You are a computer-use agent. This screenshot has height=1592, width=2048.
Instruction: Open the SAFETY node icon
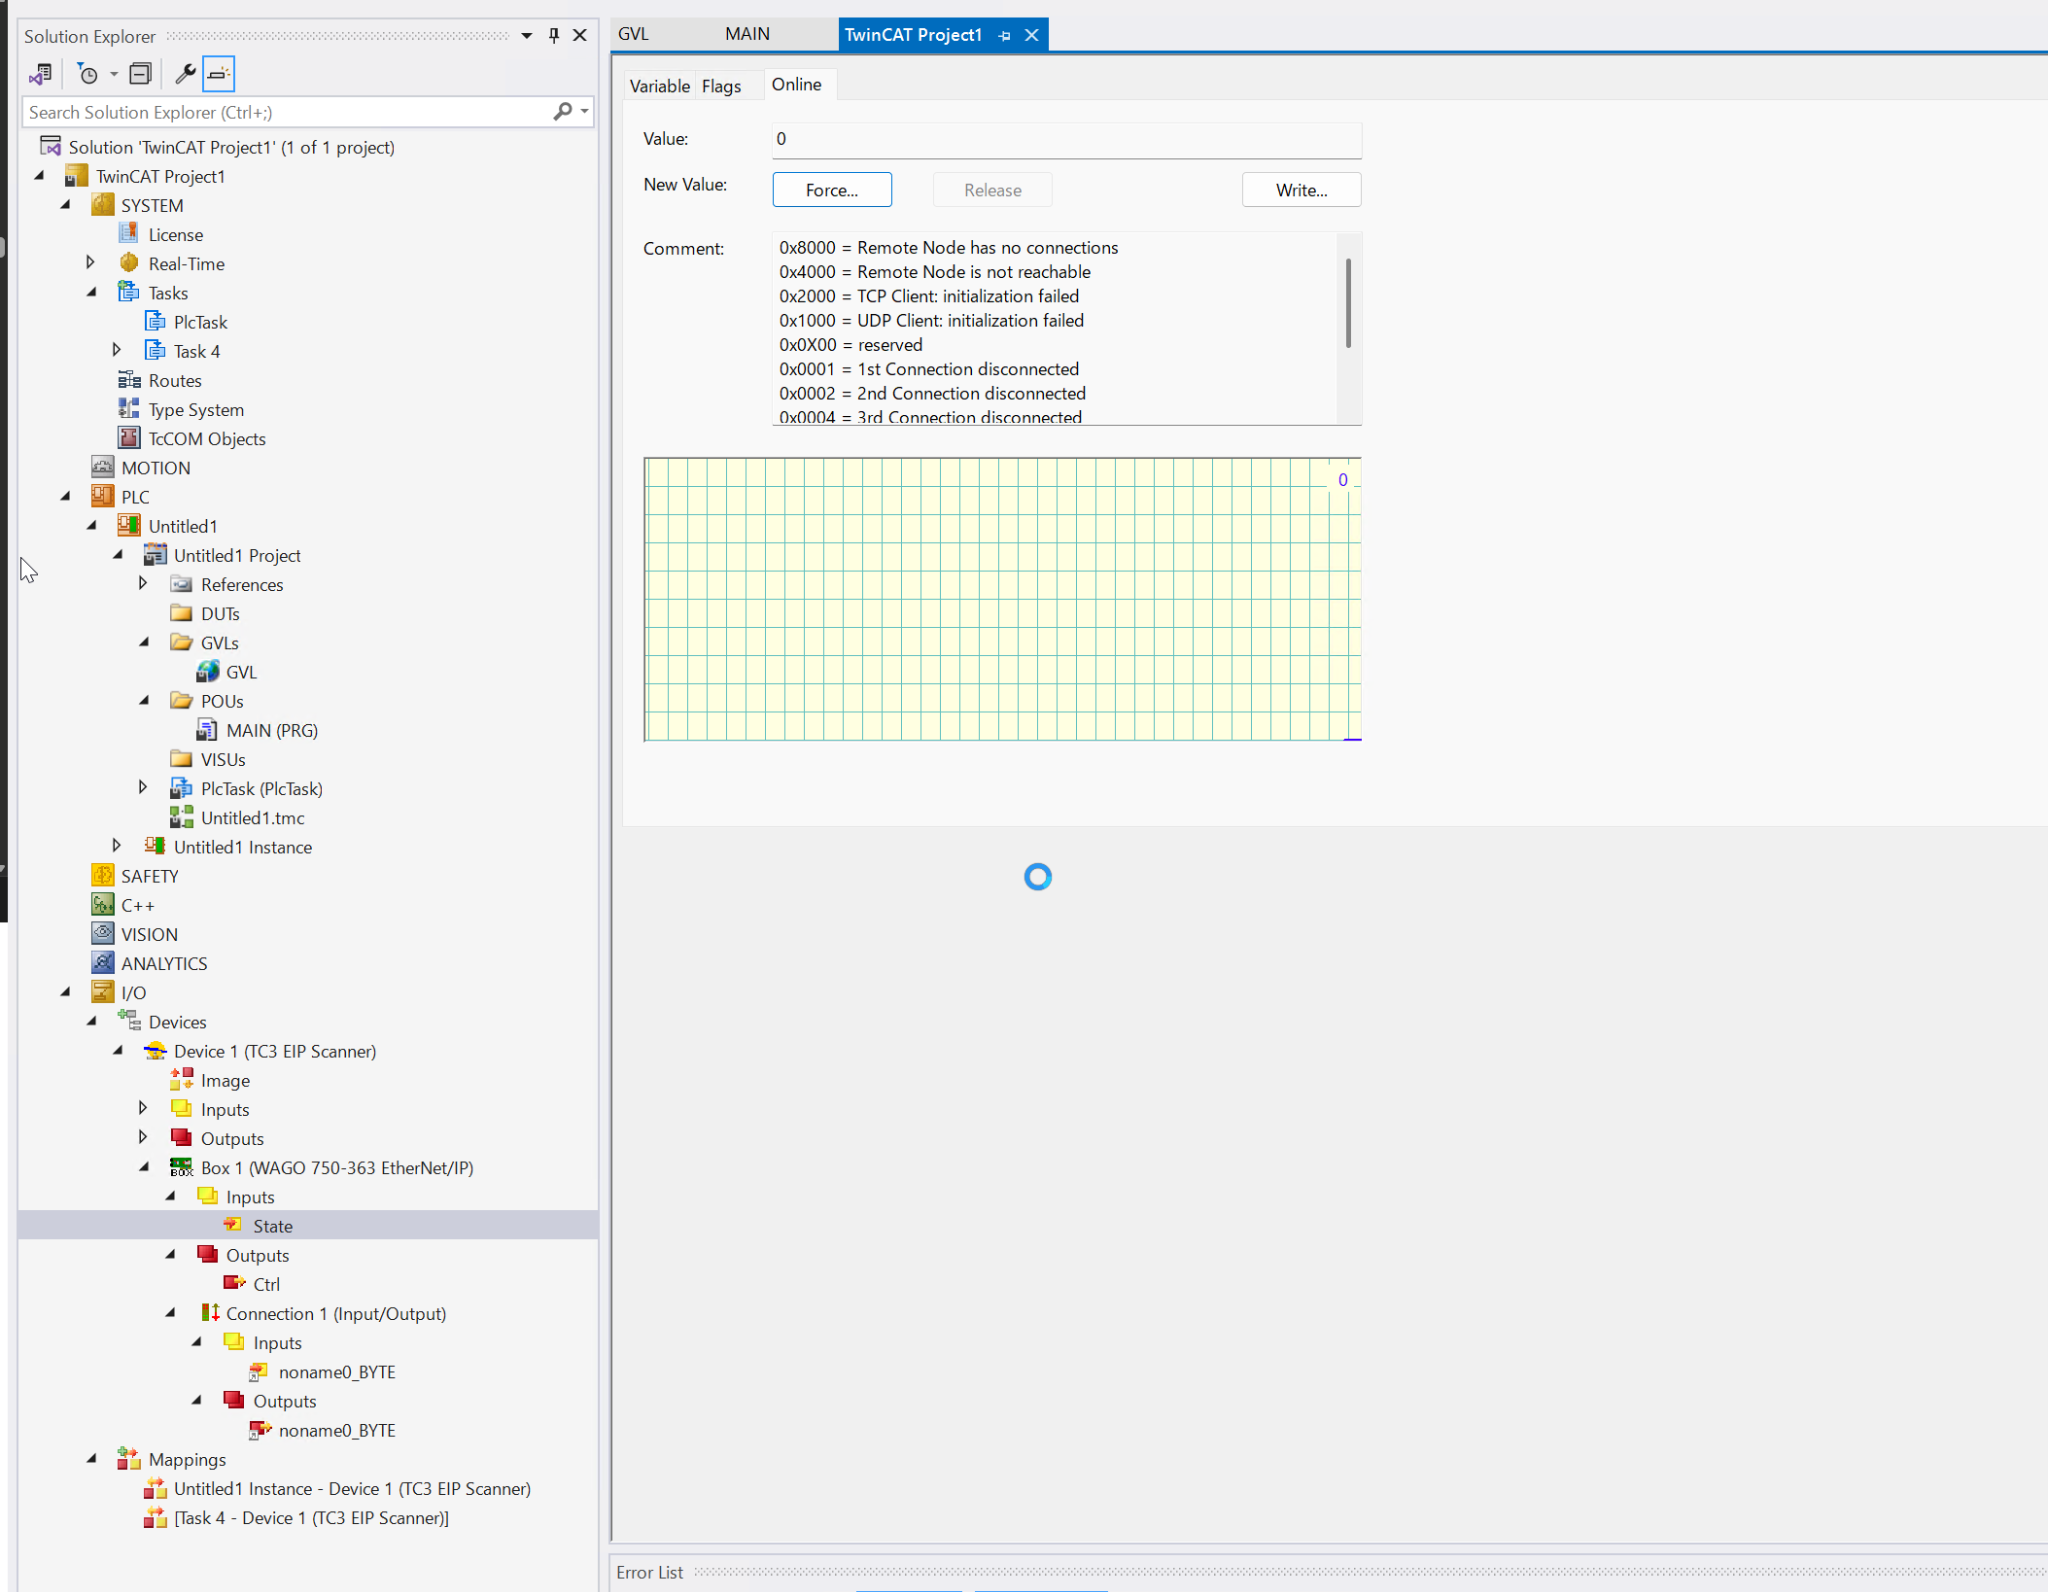[102, 875]
